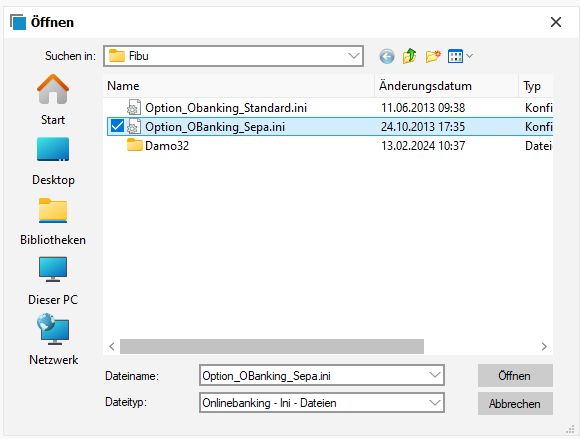Open the Netzwerk location
Screen dimensions: 580x439
(53, 340)
